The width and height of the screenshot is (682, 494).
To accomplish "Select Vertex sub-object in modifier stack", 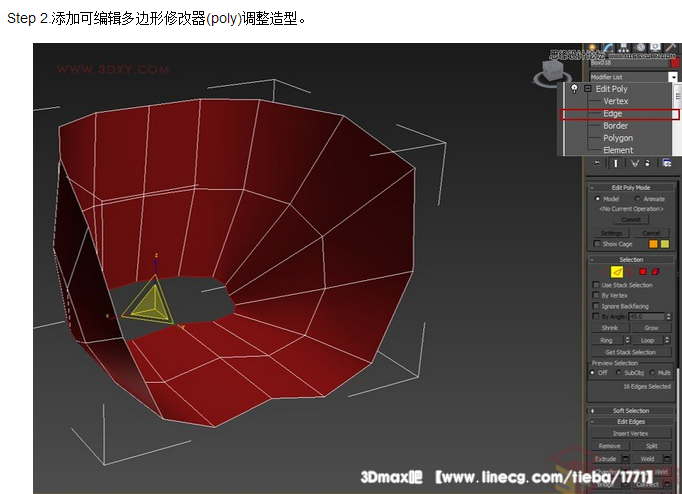I will pyautogui.click(x=616, y=101).
